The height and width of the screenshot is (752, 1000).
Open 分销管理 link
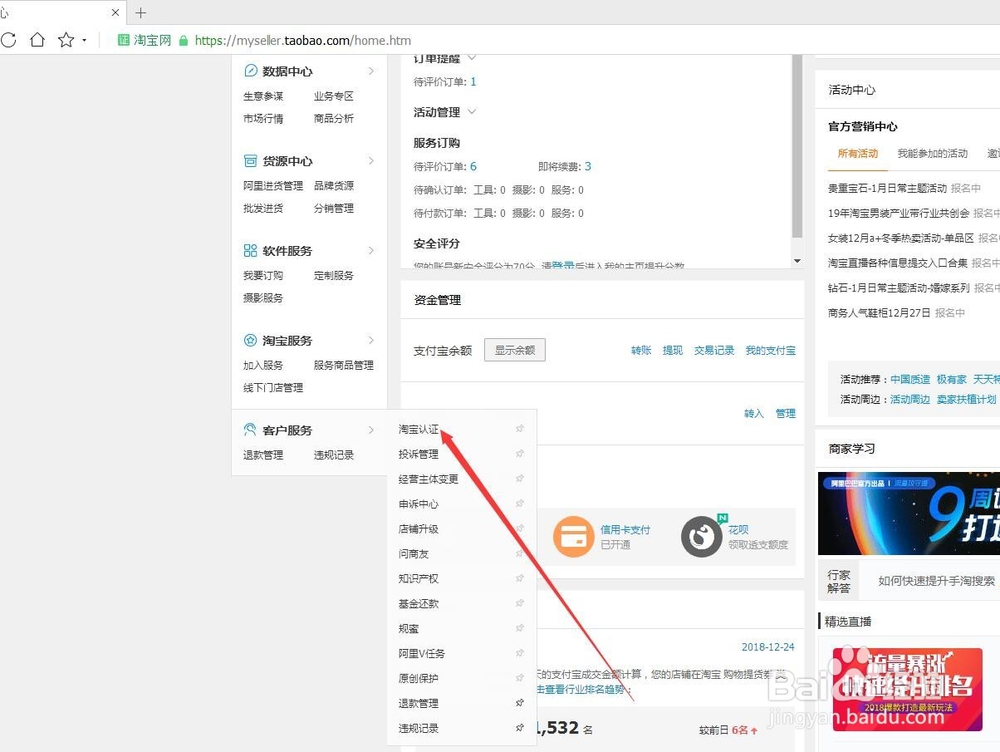click(334, 208)
